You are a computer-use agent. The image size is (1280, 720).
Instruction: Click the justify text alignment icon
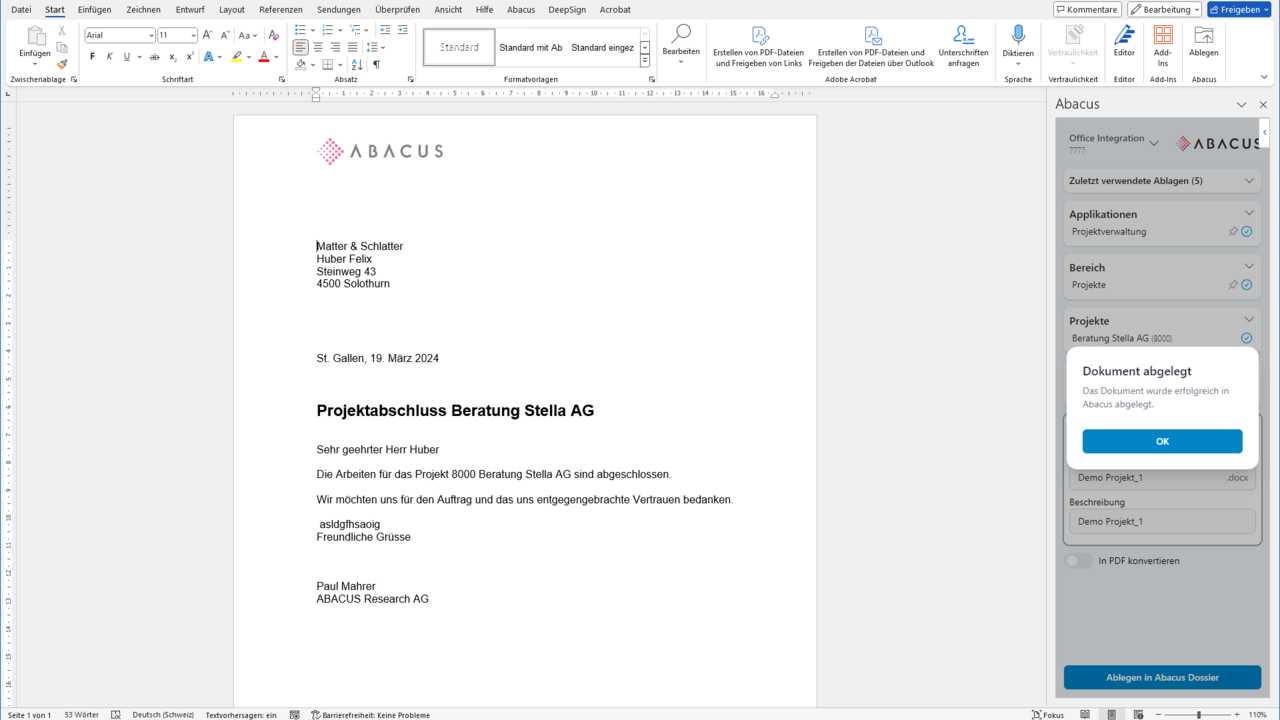coord(352,47)
